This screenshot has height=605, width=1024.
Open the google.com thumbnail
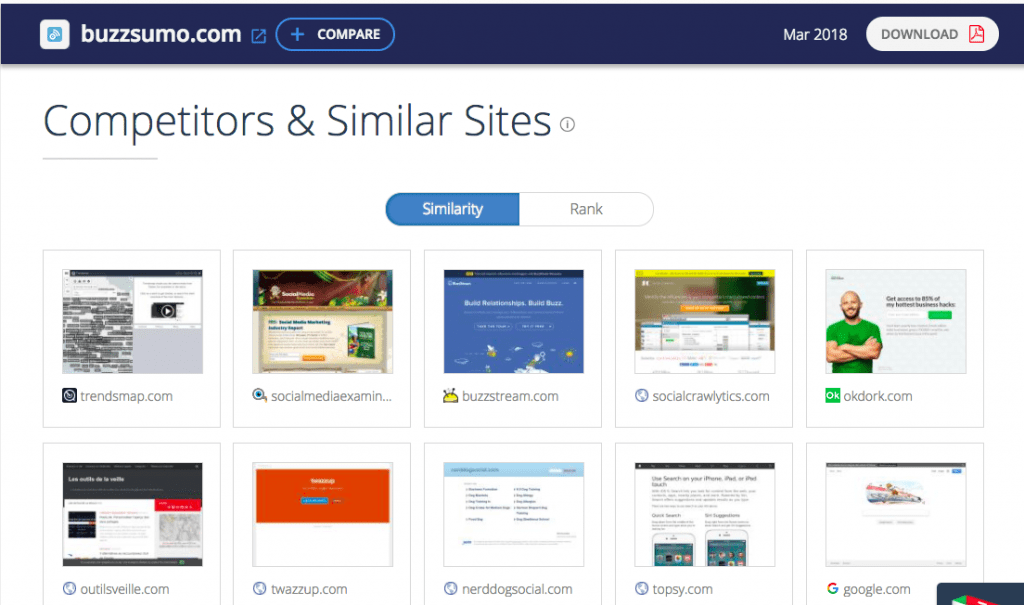click(895, 514)
